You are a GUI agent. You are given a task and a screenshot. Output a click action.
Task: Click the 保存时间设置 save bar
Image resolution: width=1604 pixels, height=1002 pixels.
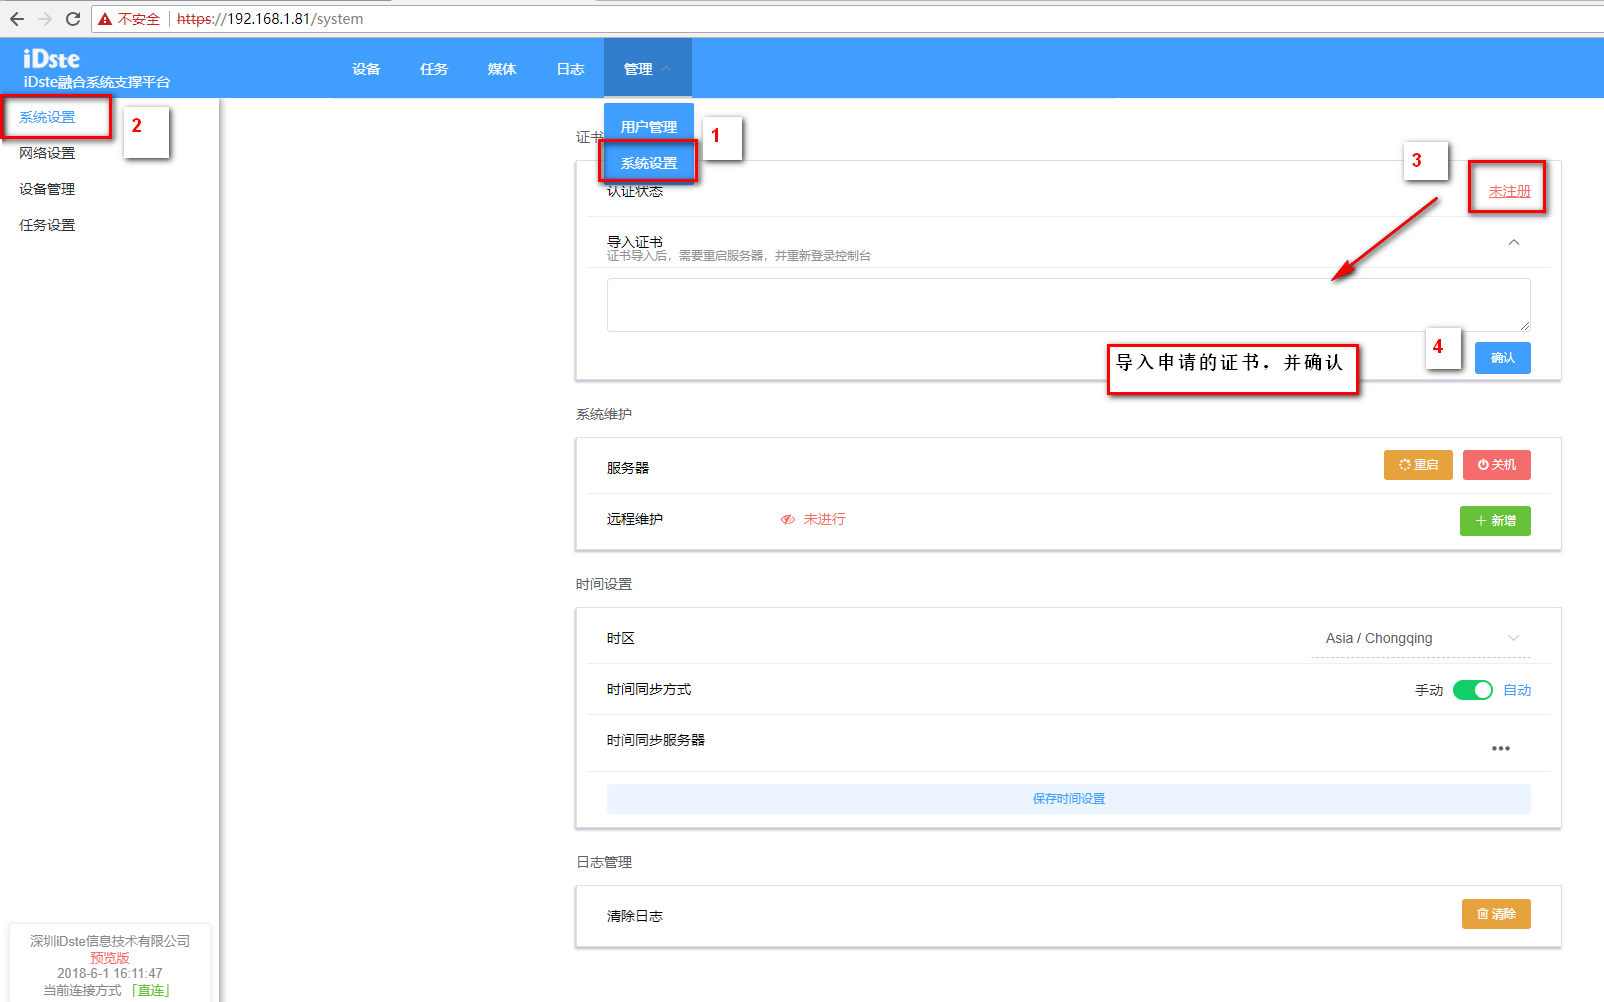point(1068,799)
